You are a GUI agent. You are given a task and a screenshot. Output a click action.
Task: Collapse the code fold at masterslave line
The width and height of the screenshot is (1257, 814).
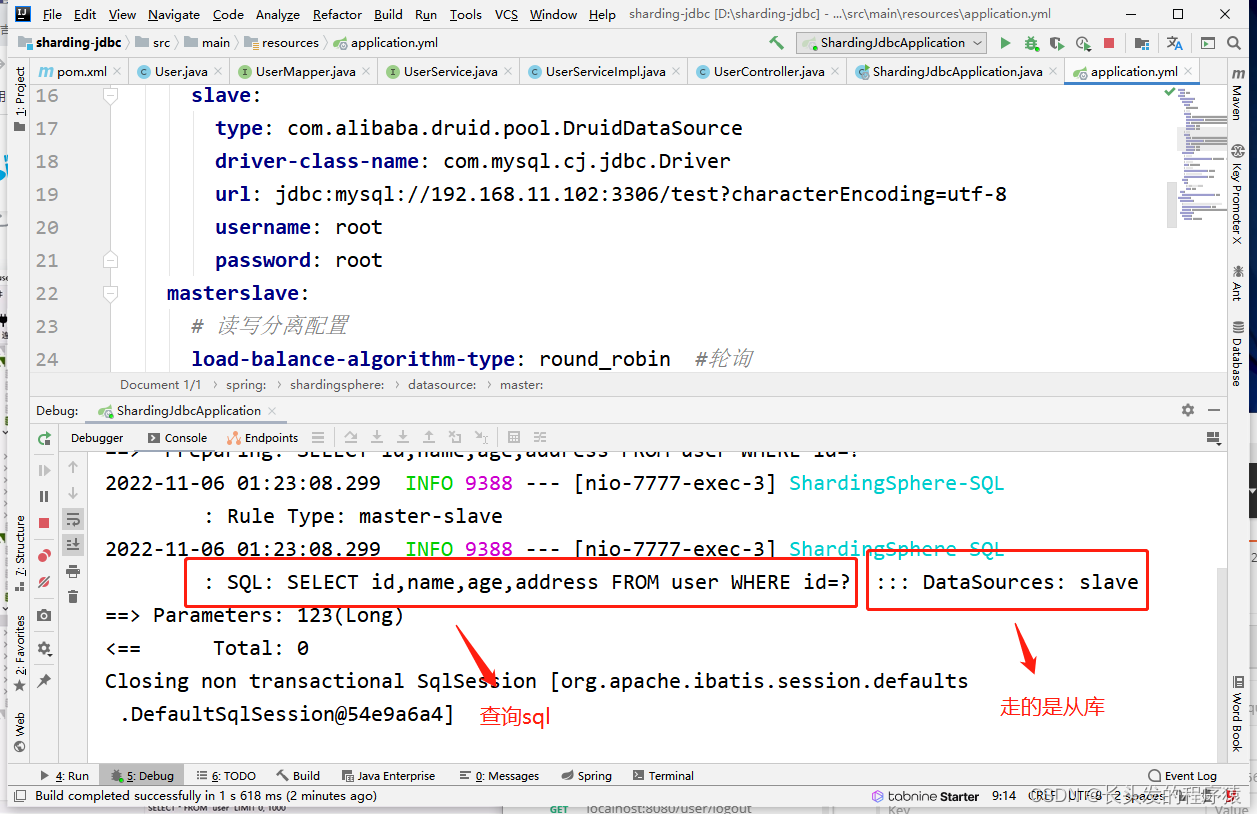click(x=108, y=293)
